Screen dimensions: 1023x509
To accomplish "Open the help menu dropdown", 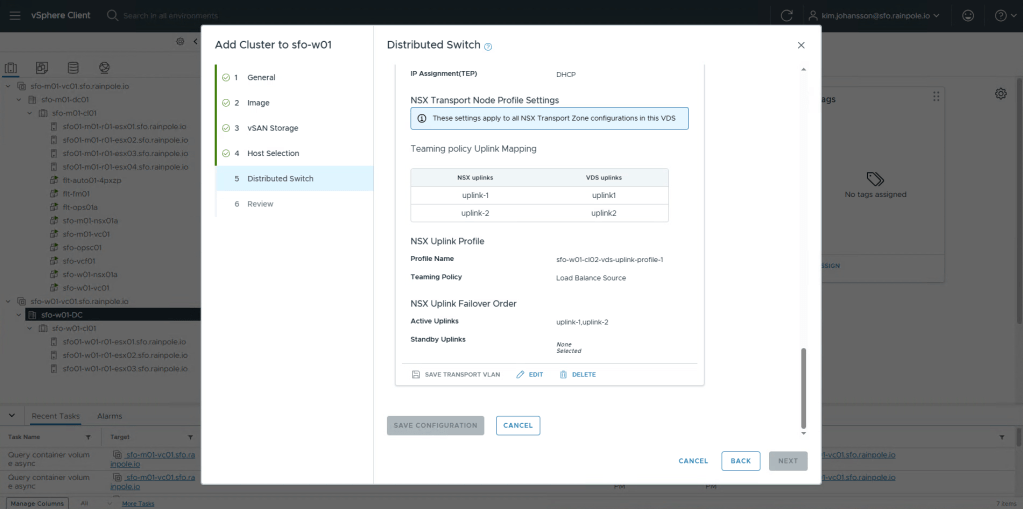I will [1004, 15].
